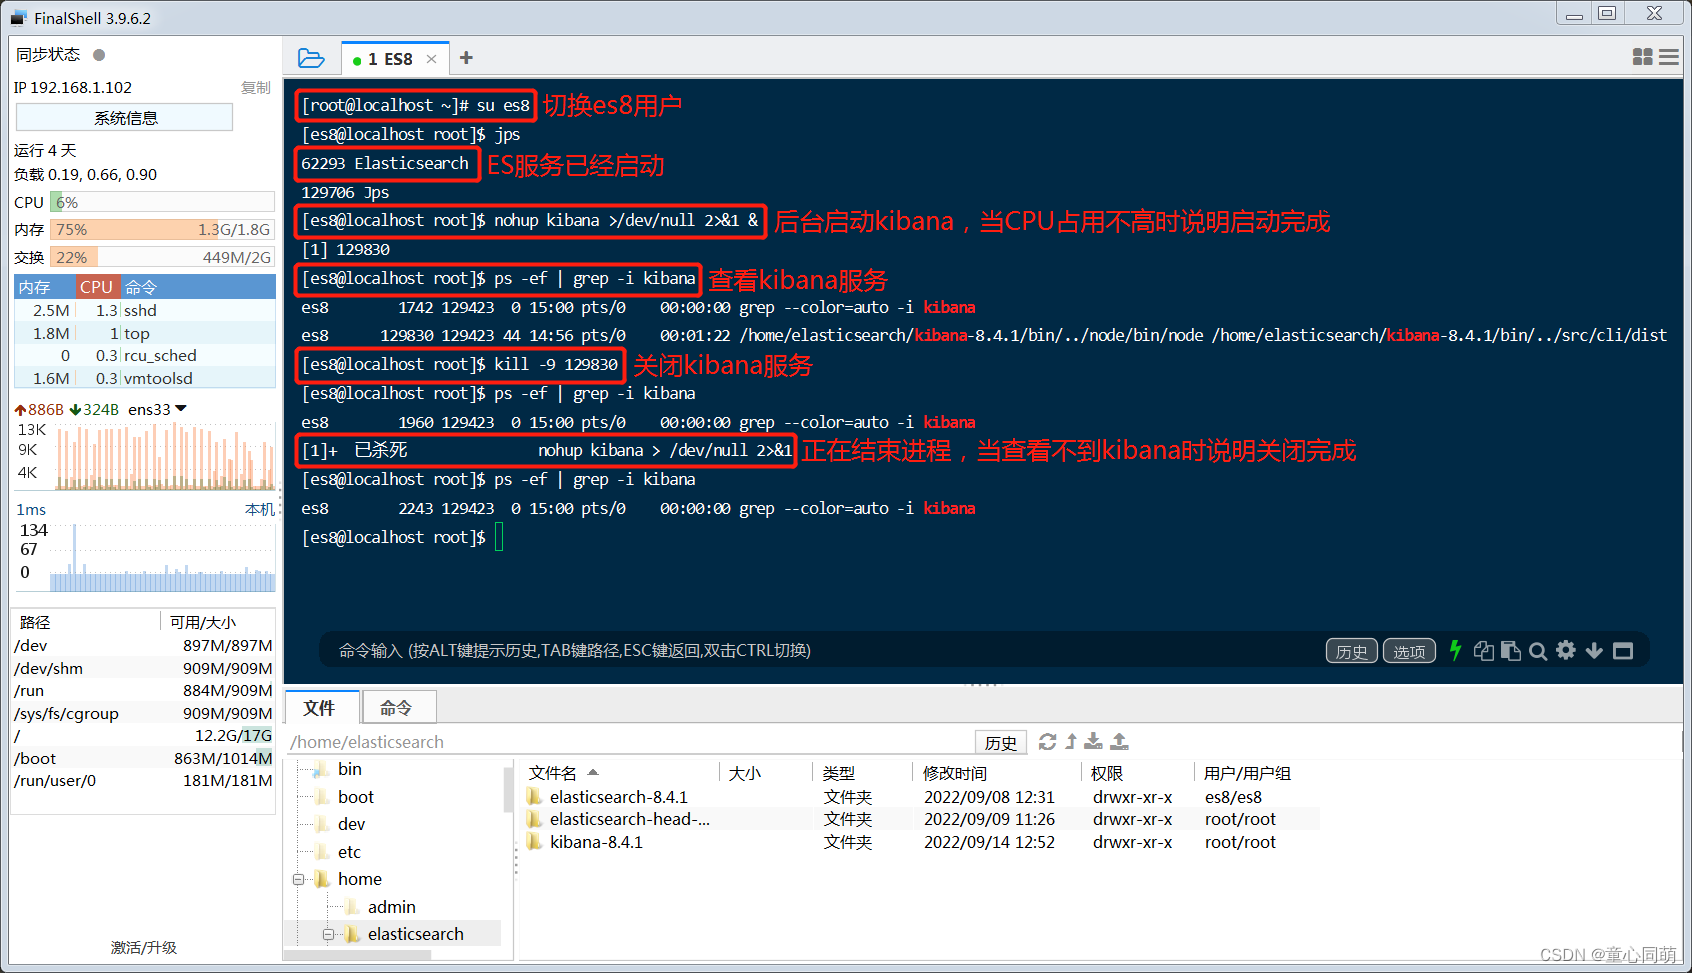1692x973 pixels.
Task: Click the /home/elasticsearch path field
Action: click(x=630, y=742)
